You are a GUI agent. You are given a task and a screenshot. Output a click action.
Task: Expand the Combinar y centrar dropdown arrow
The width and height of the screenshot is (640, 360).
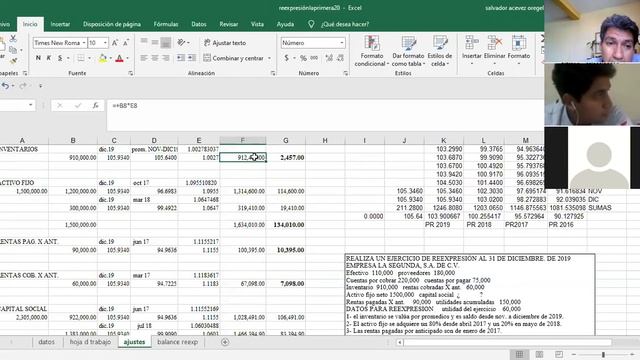269,58
